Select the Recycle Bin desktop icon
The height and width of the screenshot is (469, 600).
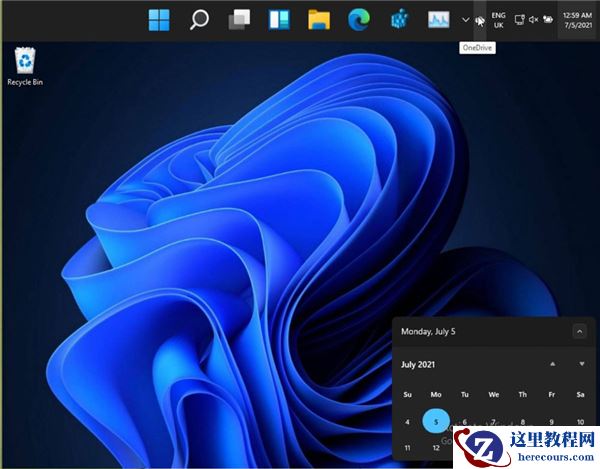(x=25, y=66)
